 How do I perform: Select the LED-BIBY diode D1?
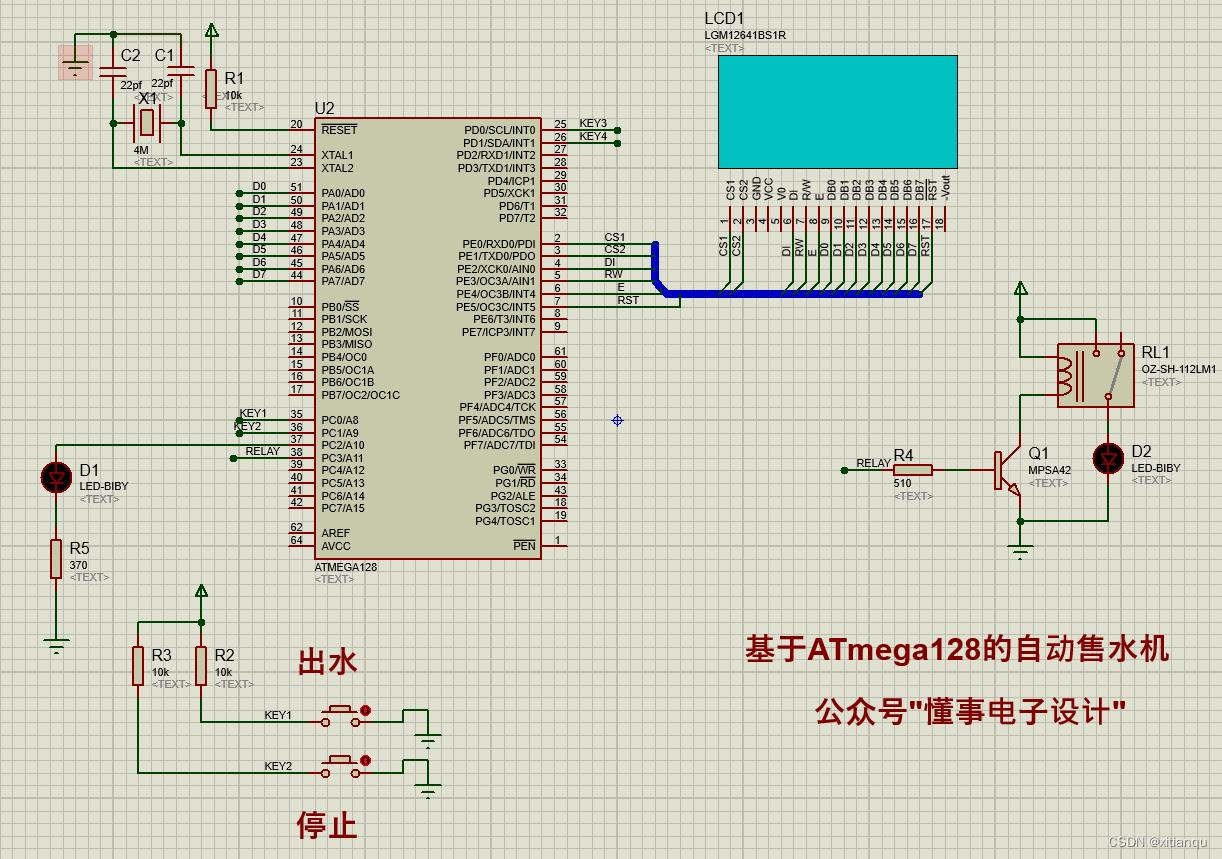(55, 478)
